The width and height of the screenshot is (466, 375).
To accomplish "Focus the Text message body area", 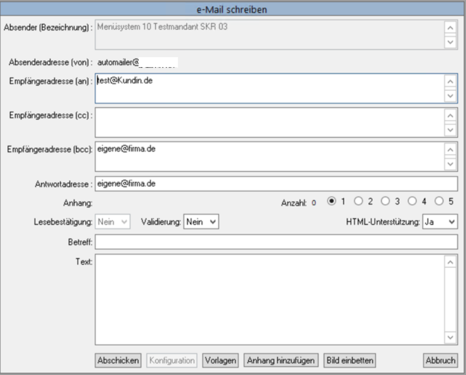I will pos(270,300).
